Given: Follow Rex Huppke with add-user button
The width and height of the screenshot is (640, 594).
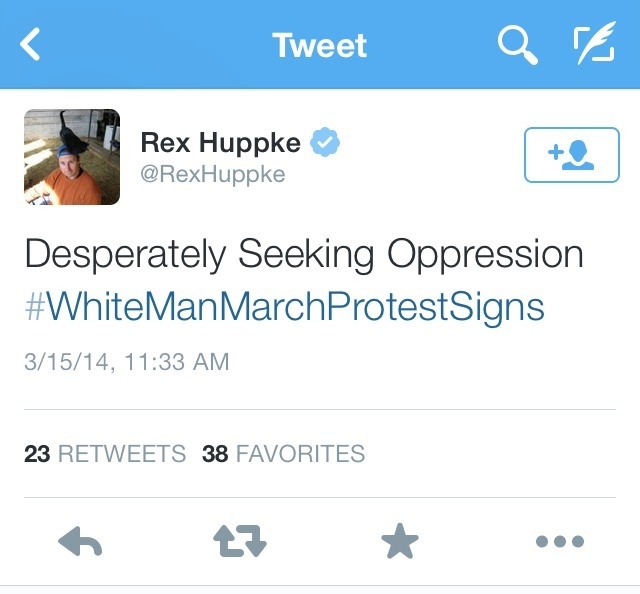Looking at the screenshot, I should tap(571, 156).
